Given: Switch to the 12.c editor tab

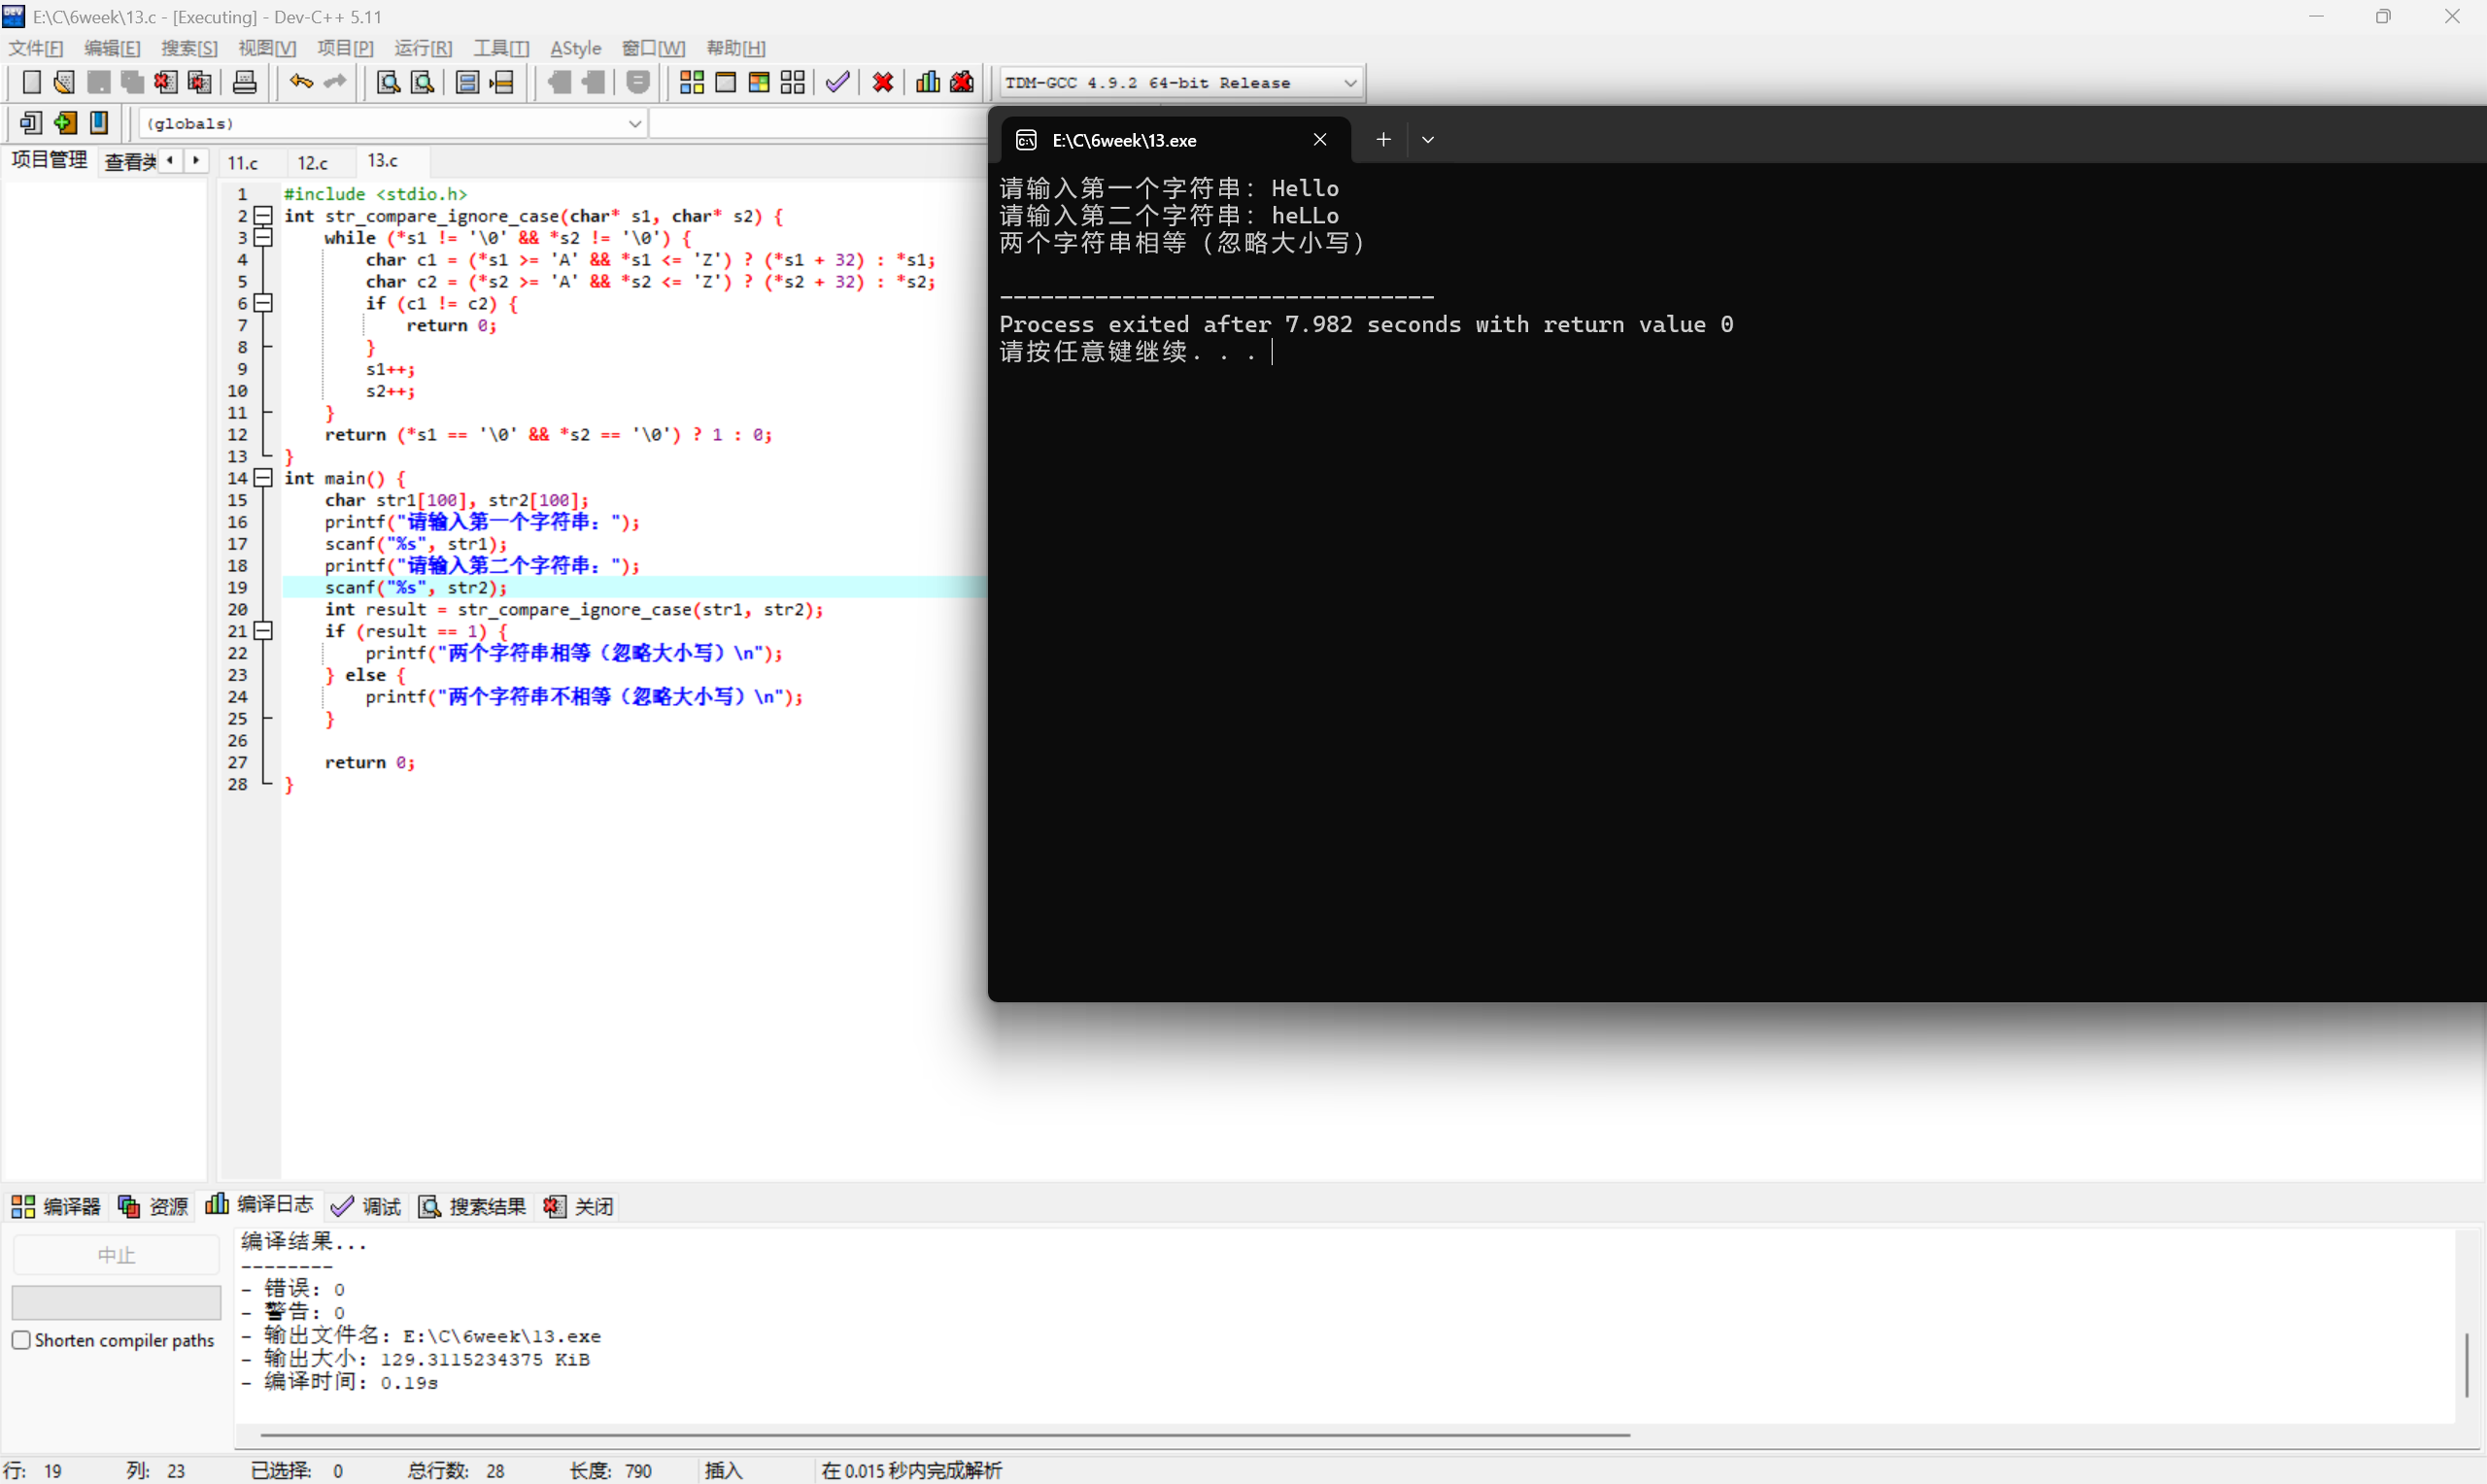Looking at the screenshot, I should pyautogui.click(x=312, y=162).
